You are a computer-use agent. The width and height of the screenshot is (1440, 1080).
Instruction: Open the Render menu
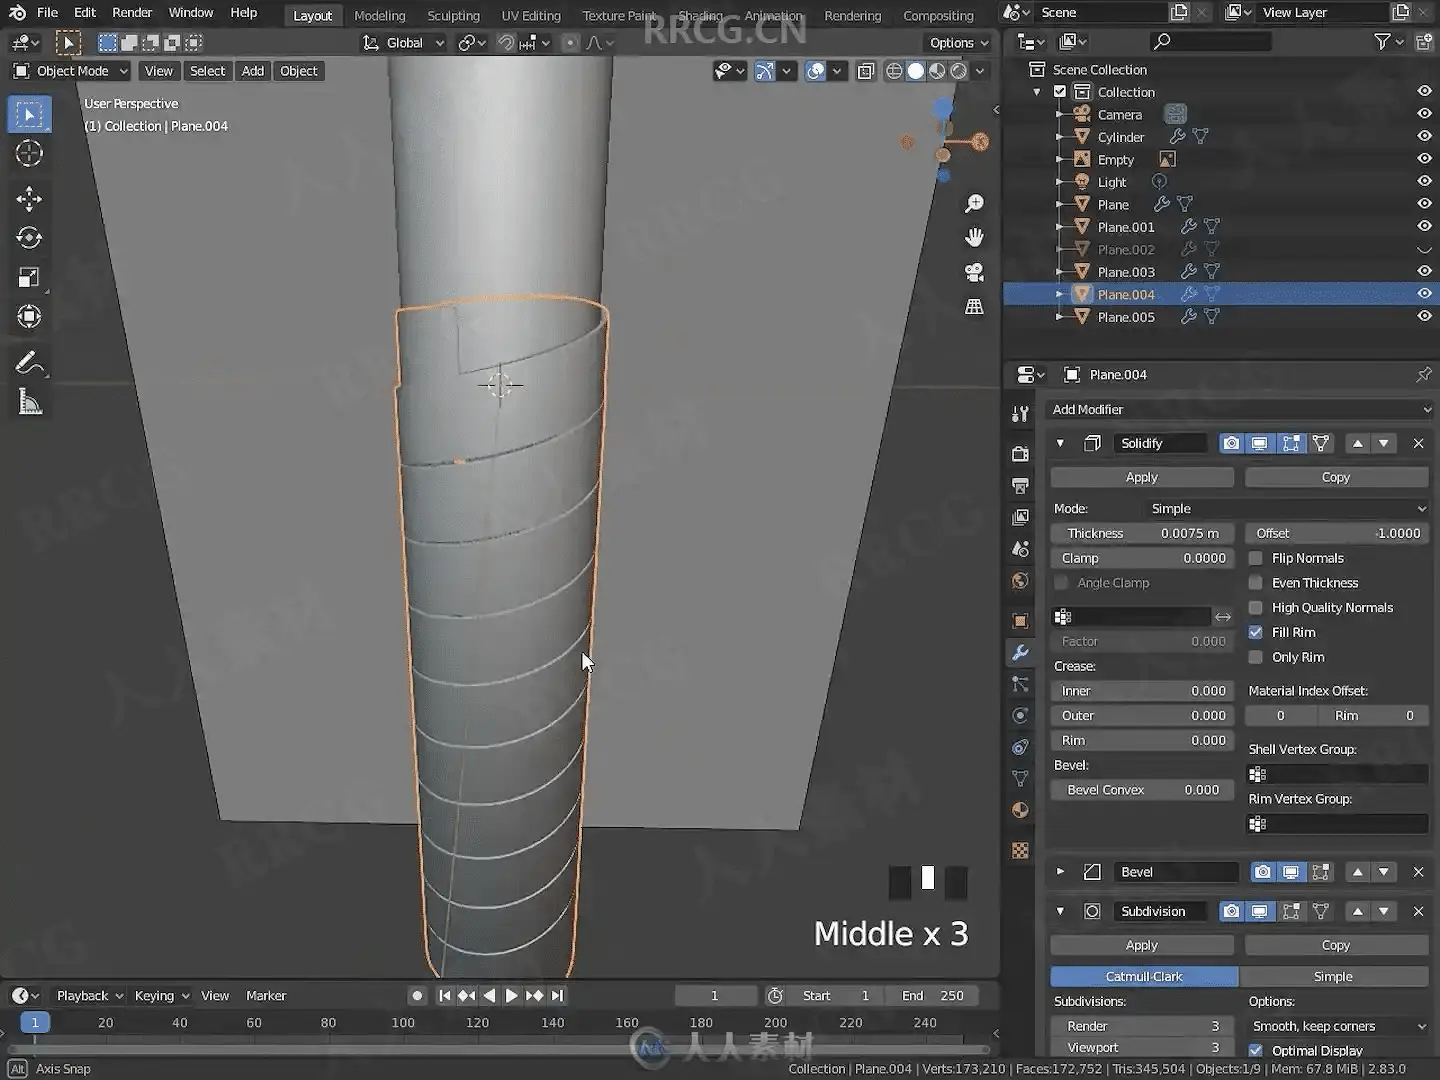[x=132, y=12]
